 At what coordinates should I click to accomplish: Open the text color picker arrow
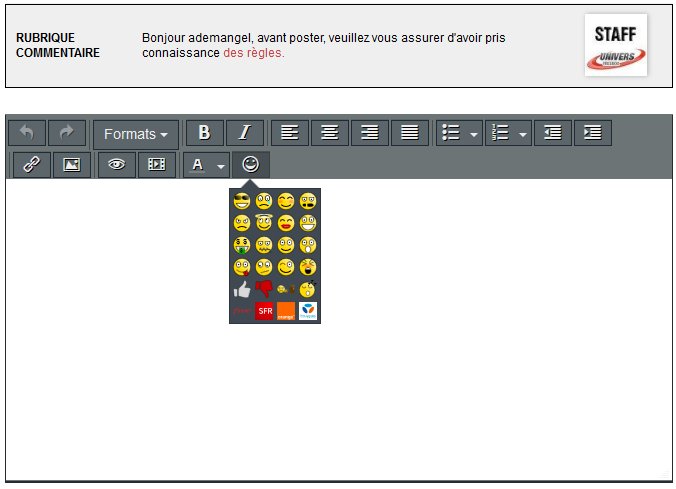pyautogui.click(x=221, y=166)
